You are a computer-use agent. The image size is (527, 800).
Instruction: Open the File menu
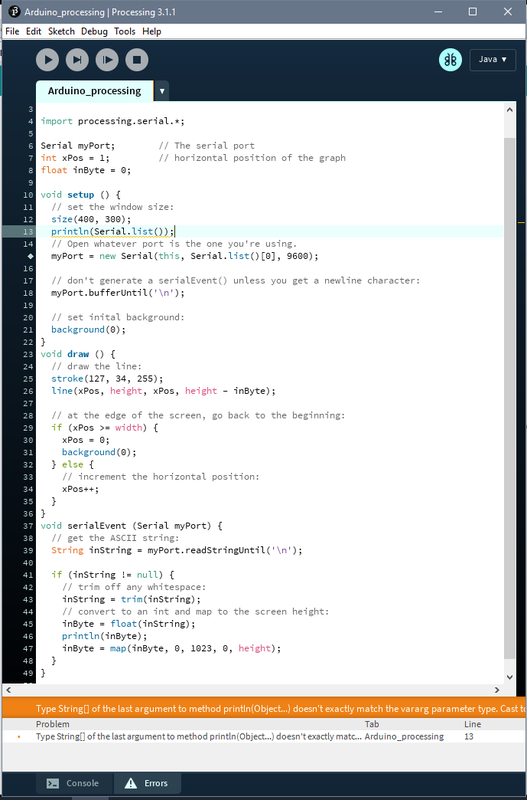point(12,31)
